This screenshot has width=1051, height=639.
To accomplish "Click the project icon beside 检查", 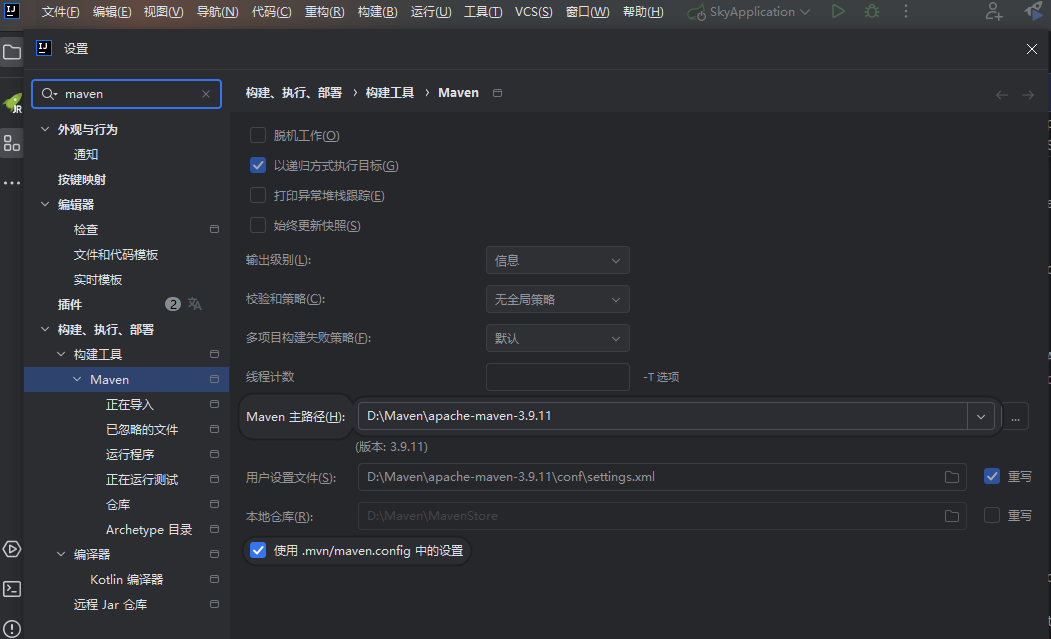I will [214, 229].
